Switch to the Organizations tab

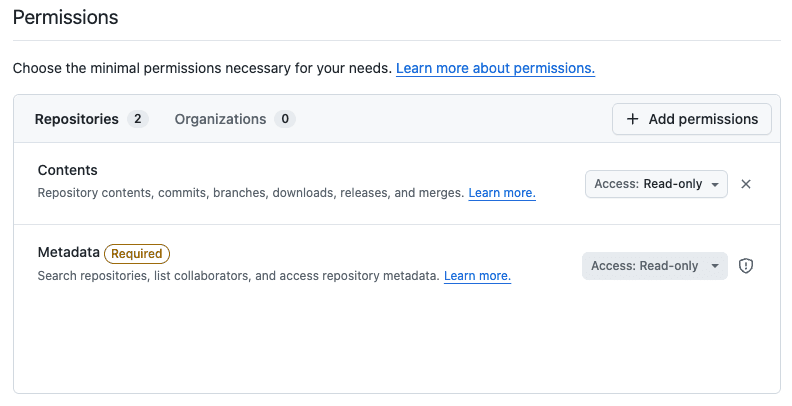tap(235, 119)
